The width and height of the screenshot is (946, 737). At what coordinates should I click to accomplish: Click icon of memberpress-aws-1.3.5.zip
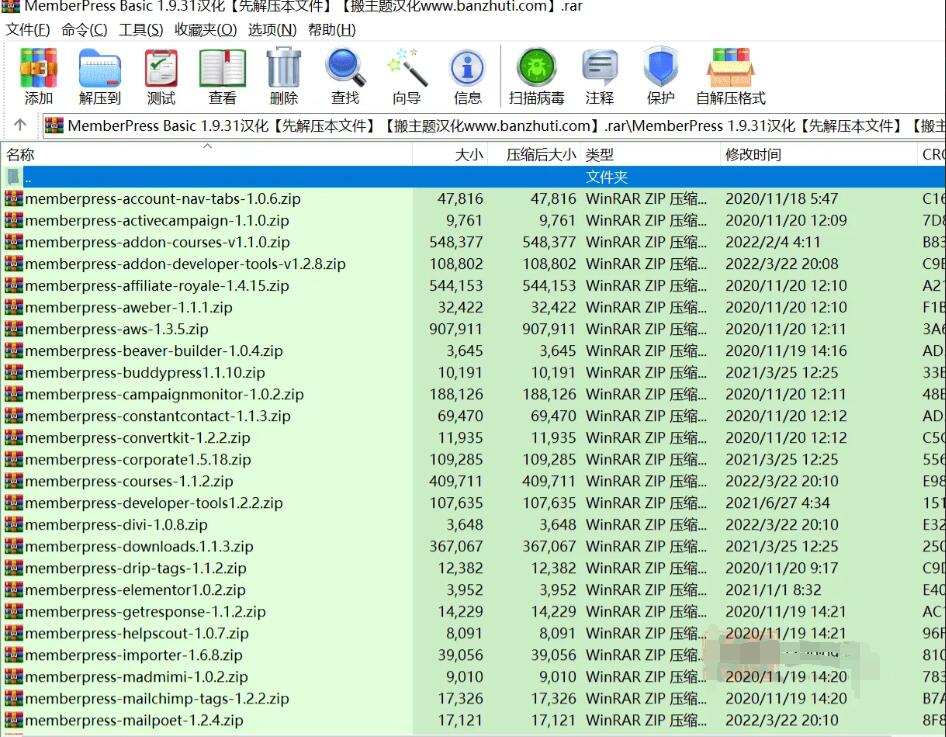click(13, 329)
